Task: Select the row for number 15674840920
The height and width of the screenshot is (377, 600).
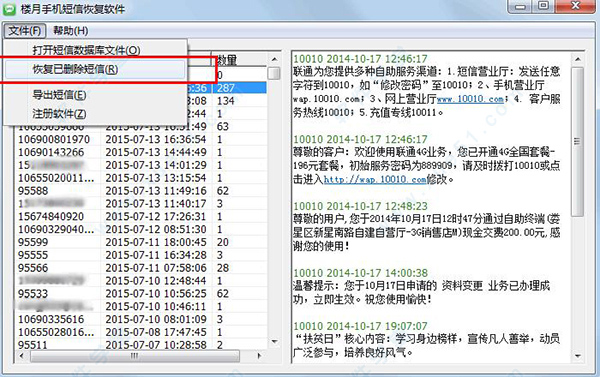Action: coord(142,217)
